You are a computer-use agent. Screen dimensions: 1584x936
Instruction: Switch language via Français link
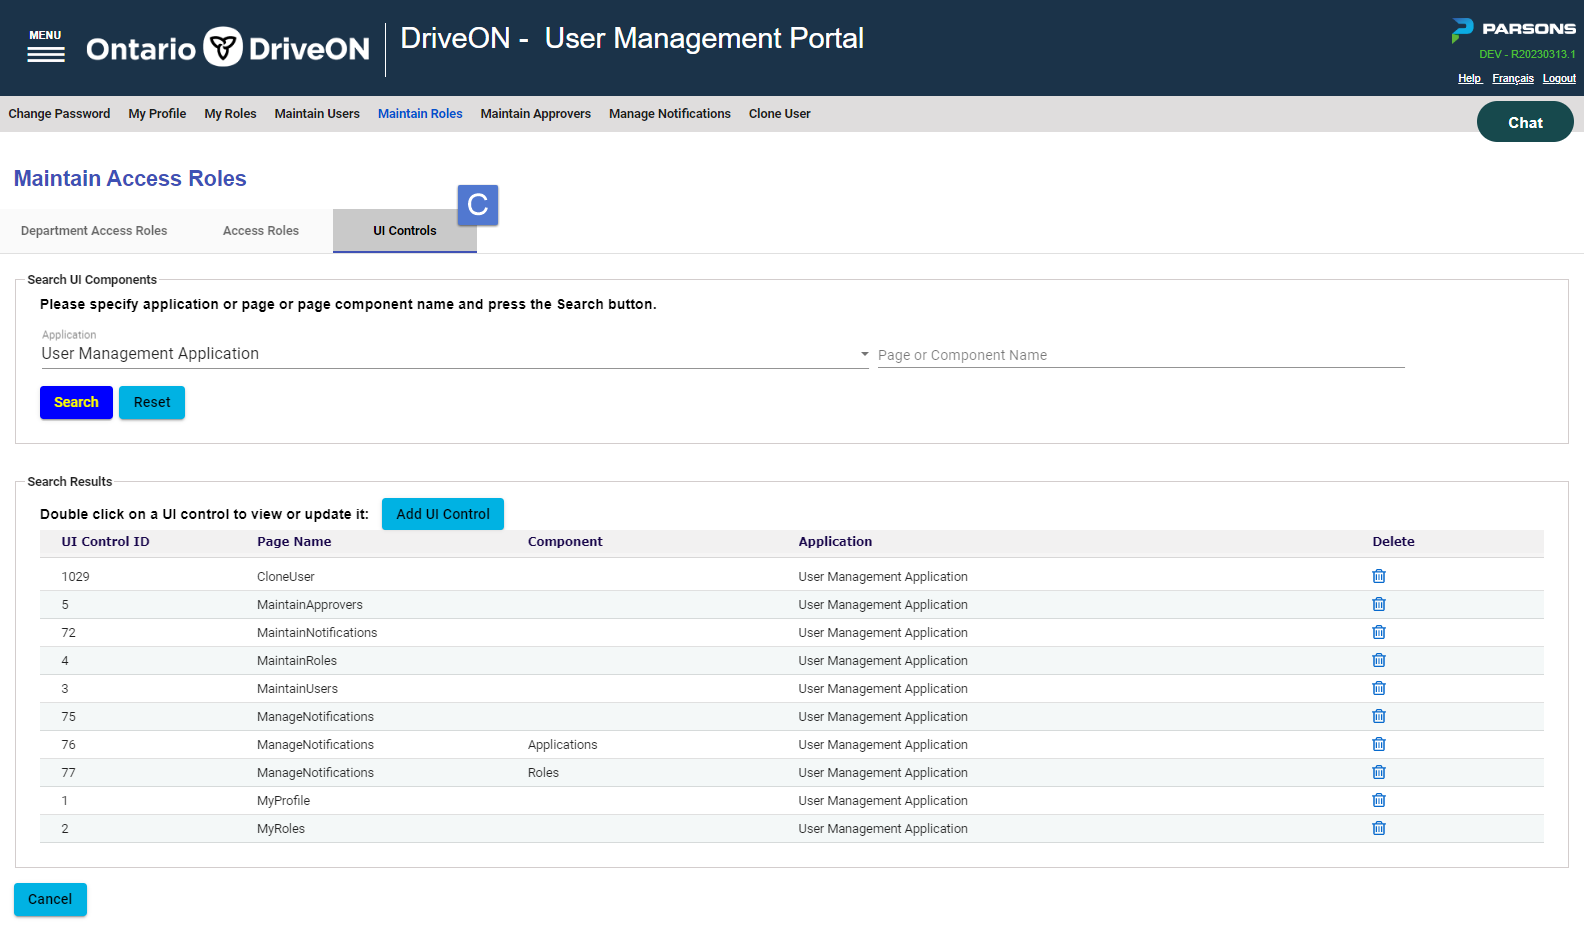(1513, 78)
